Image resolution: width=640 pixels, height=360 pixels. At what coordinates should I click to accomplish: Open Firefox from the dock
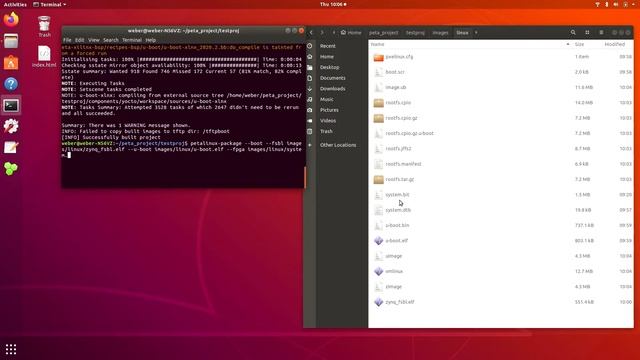click(x=11, y=19)
